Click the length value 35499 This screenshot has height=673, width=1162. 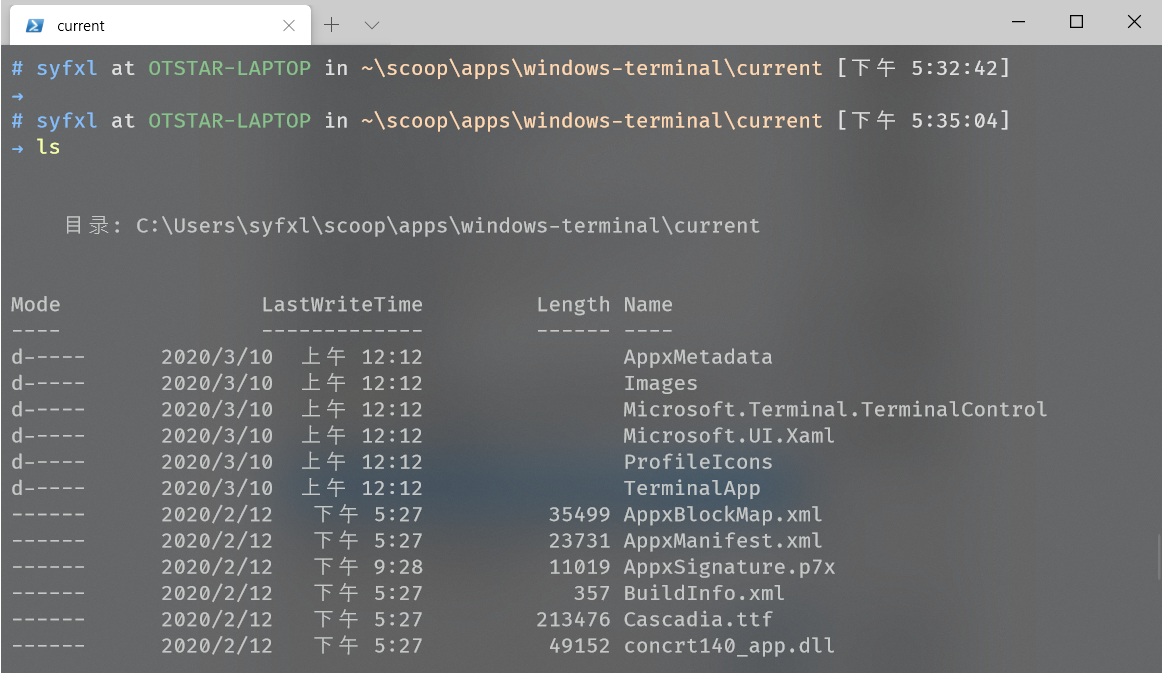click(x=579, y=514)
